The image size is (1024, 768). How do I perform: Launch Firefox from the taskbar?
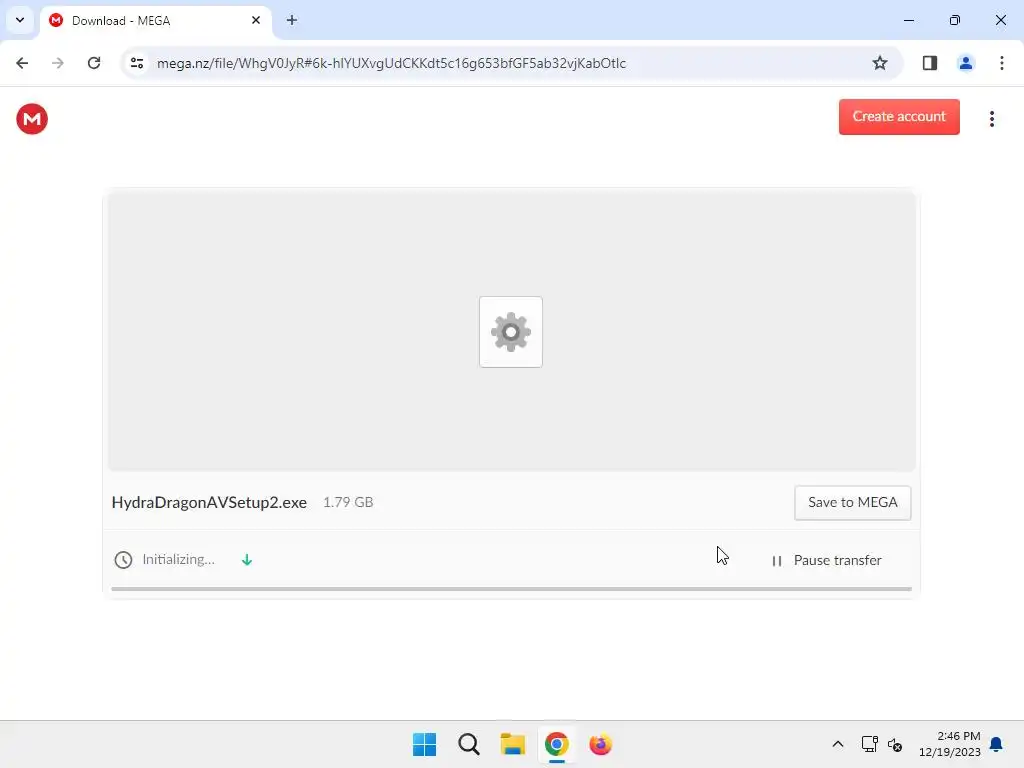click(600, 744)
